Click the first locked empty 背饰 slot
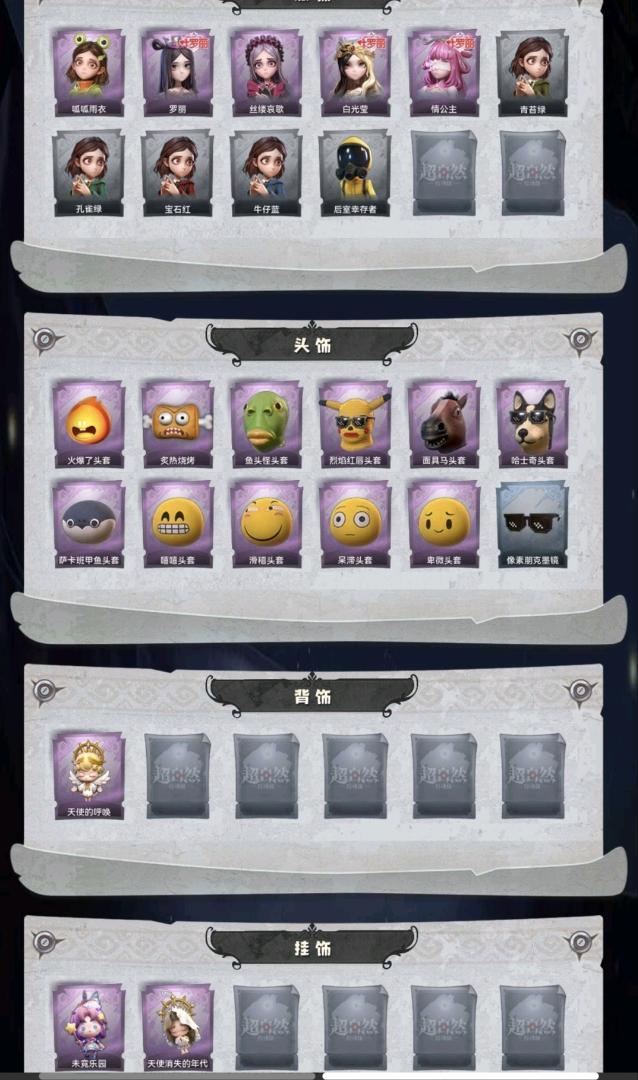The height and width of the screenshot is (1080, 638). click(178, 776)
